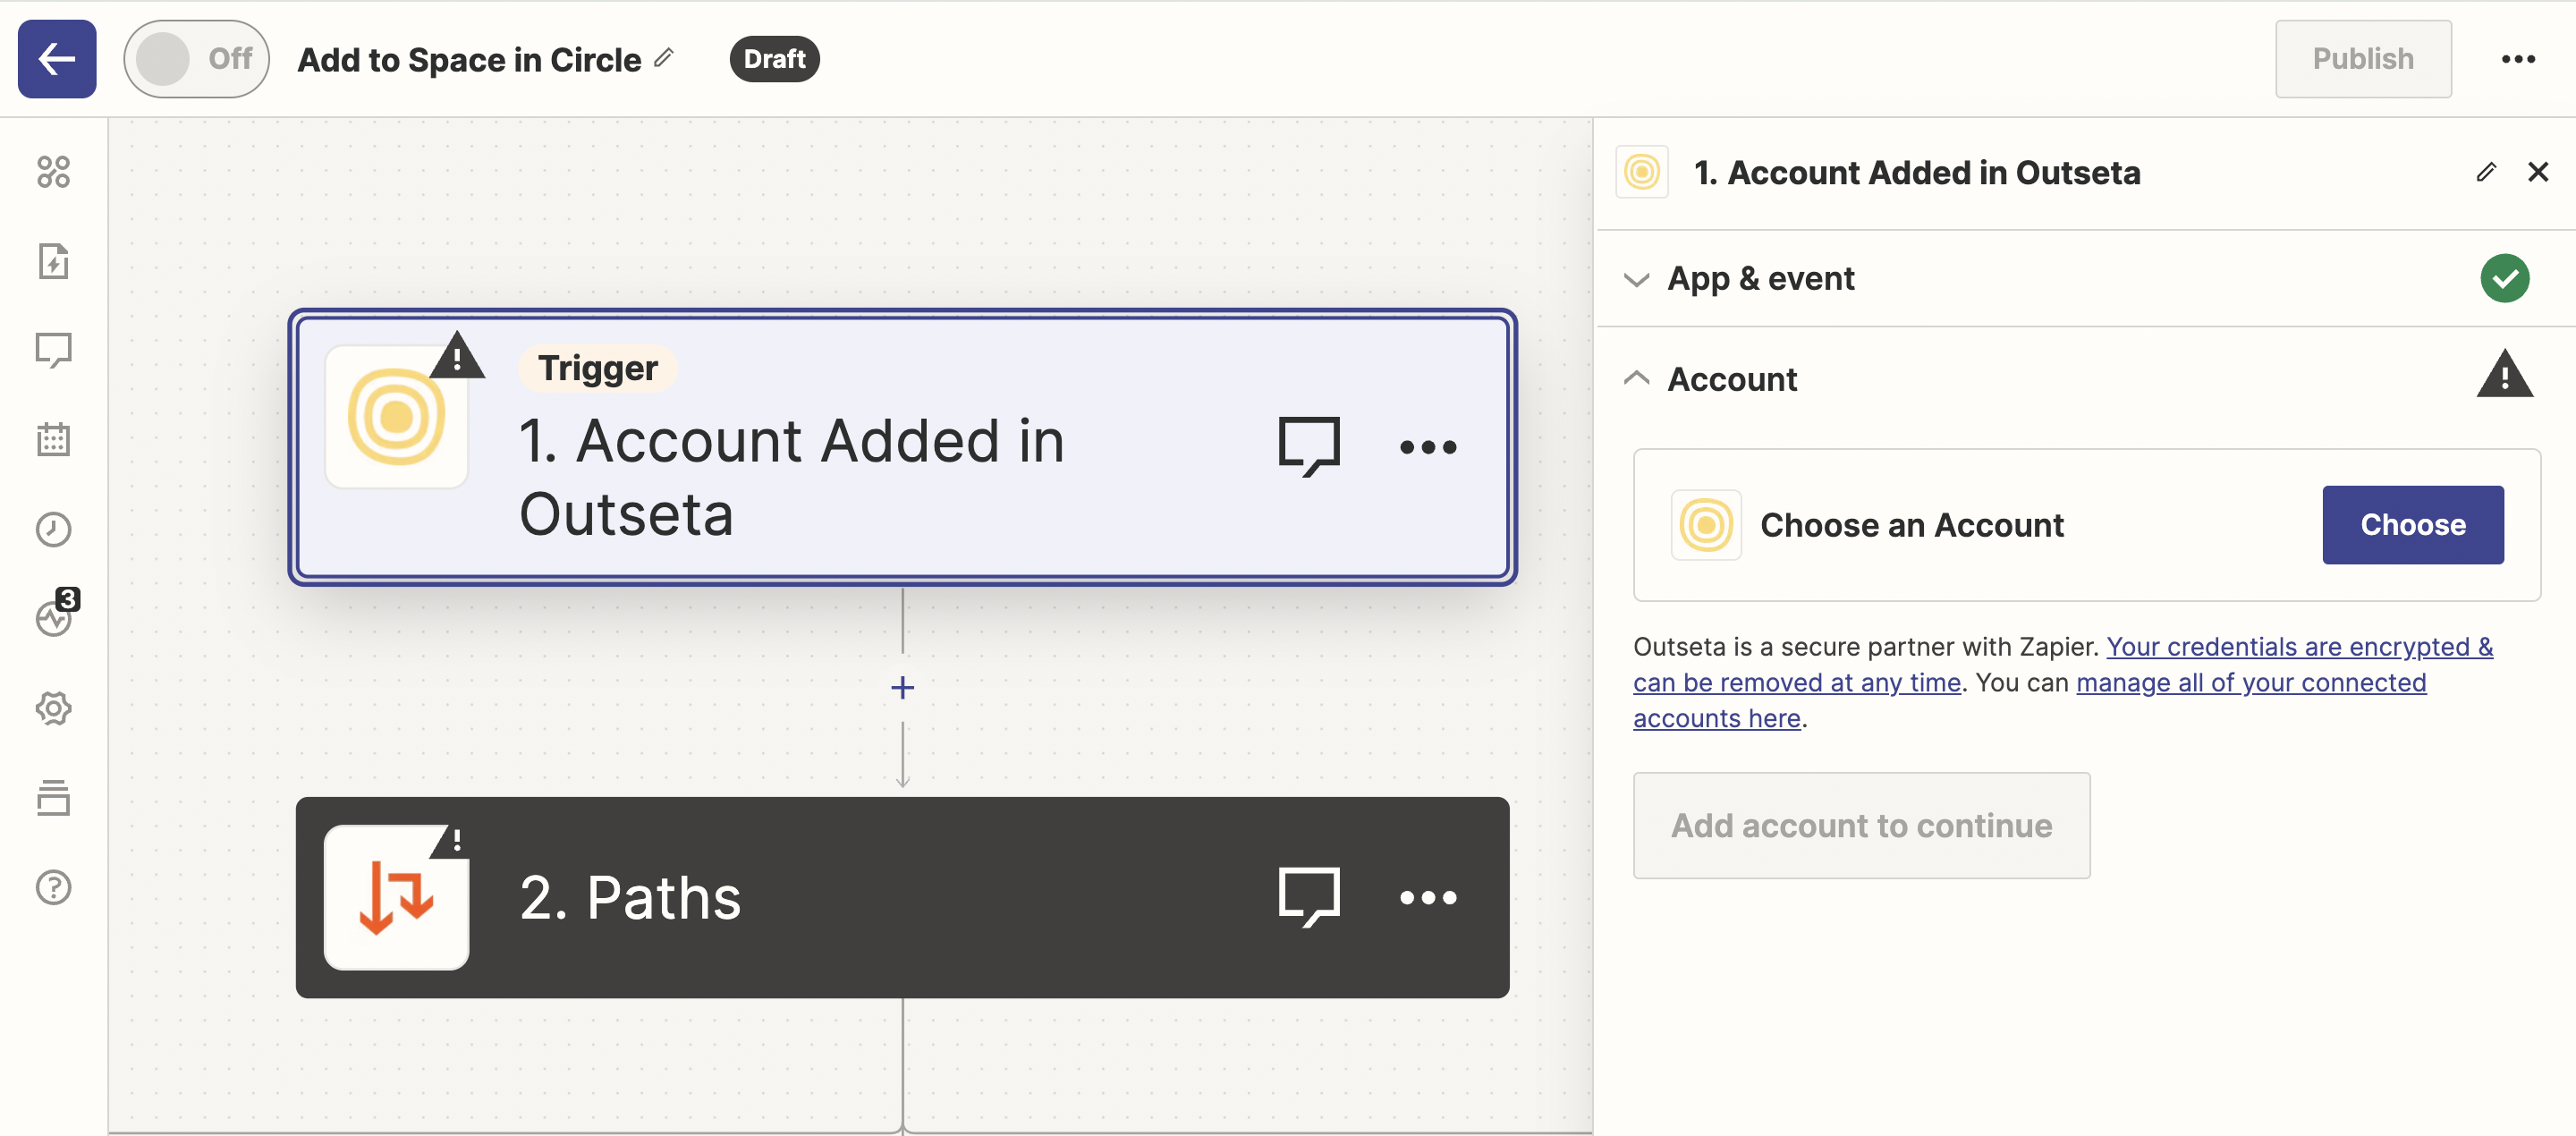Screen dimensions: 2576x1136
Task: Click the Publish button
Action: coord(2362,59)
